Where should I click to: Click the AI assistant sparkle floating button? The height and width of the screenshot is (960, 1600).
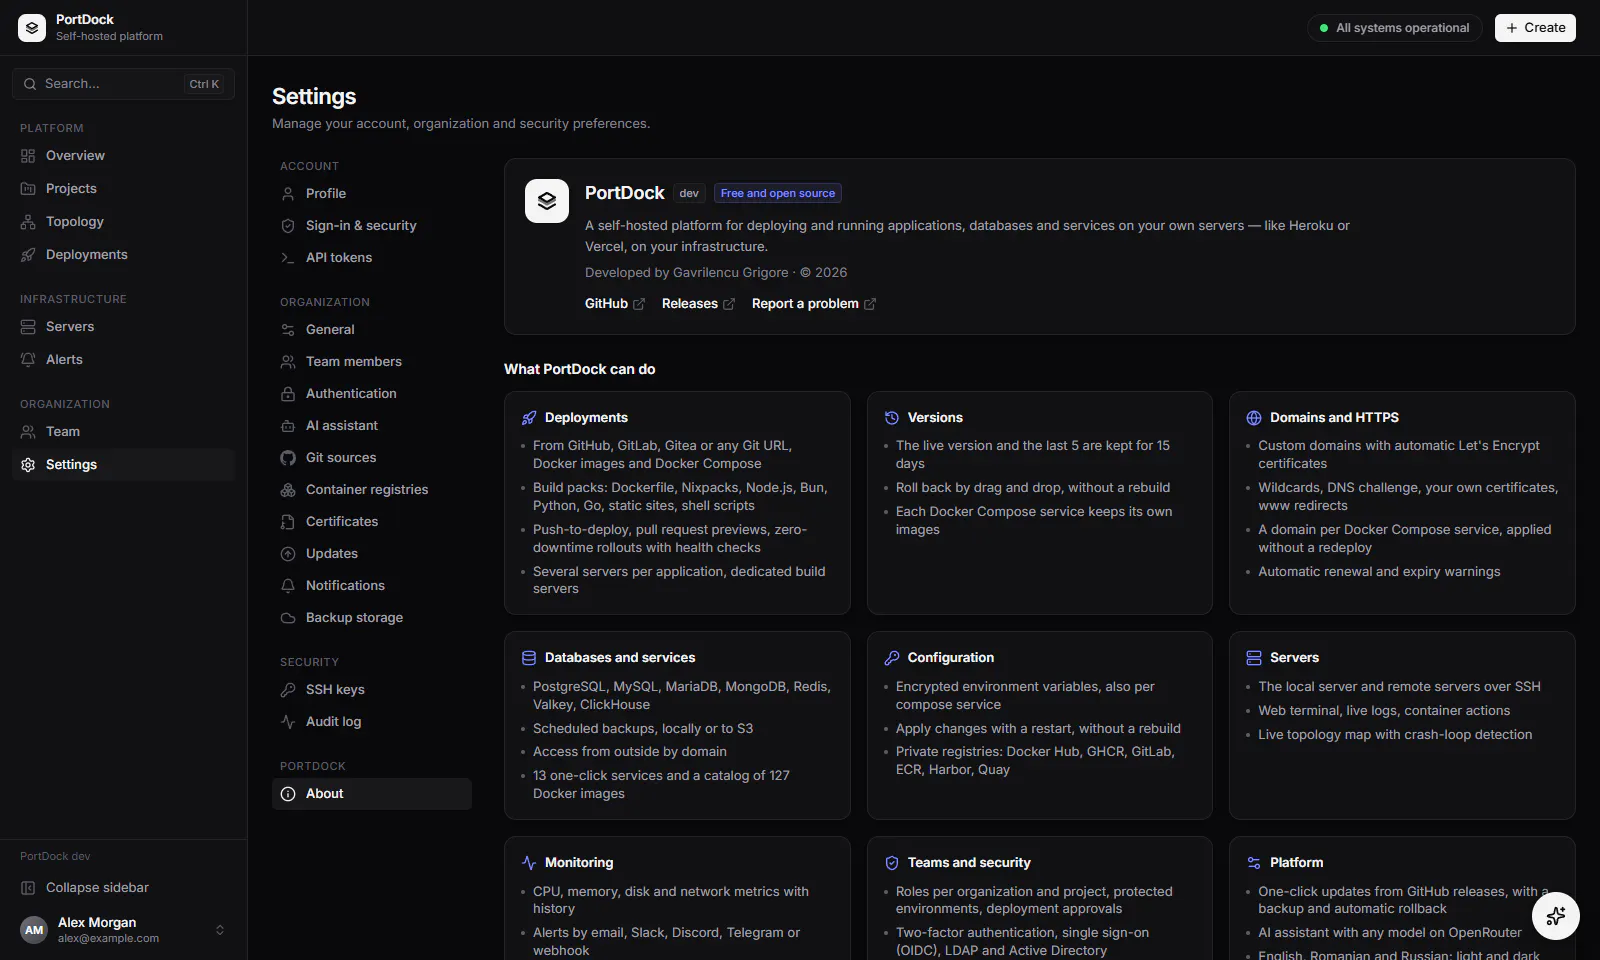pos(1556,916)
